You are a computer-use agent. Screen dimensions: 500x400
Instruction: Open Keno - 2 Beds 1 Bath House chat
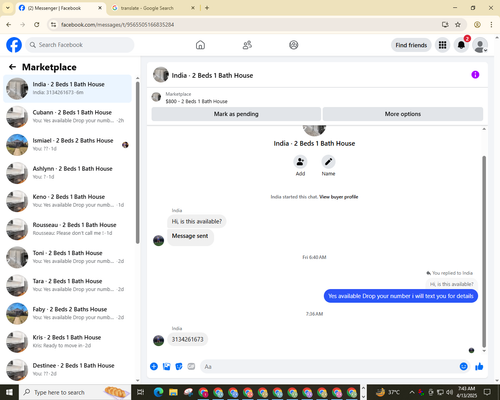pos(68,201)
